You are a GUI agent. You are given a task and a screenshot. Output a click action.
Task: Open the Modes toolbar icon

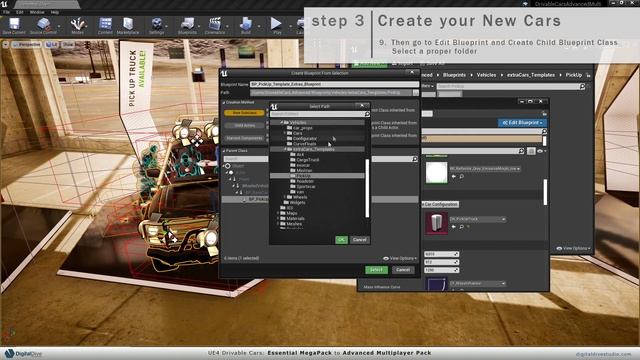[77, 26]
